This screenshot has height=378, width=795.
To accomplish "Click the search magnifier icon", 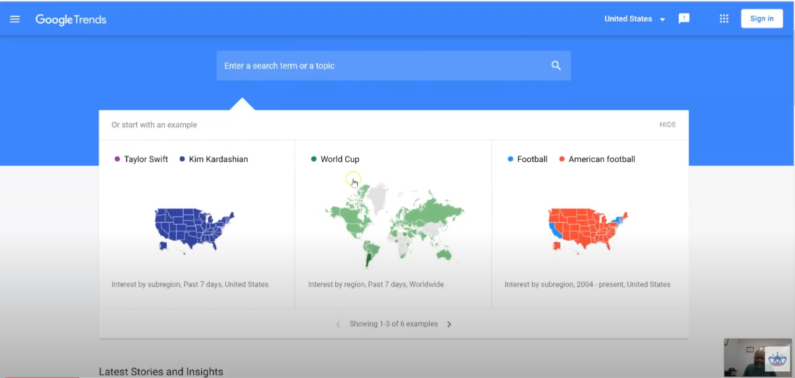I will point(556,65).
